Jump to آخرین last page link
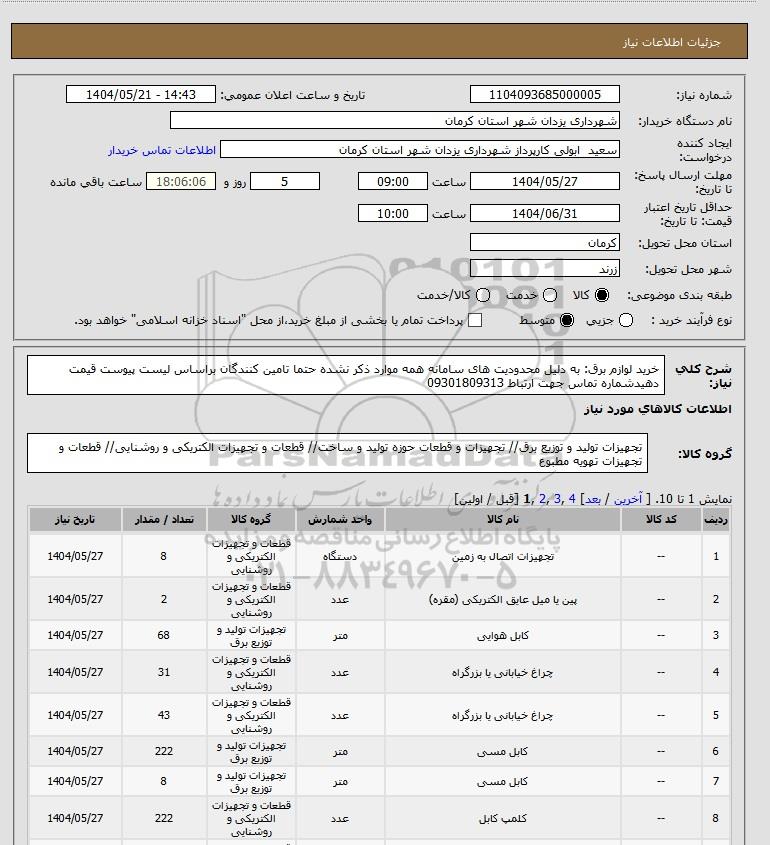This screenshot has height=845, width=770. [628, 499]
